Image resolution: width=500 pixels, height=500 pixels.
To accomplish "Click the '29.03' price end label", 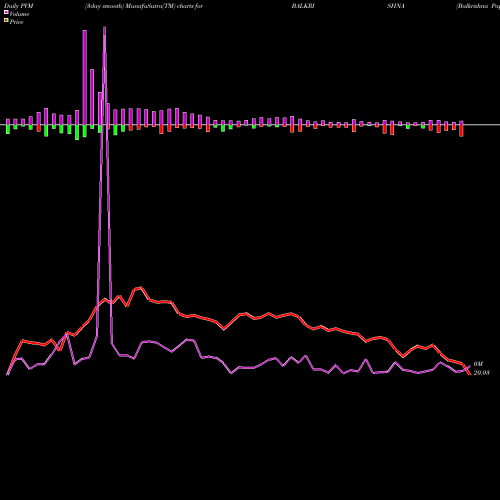I will 481,373.
